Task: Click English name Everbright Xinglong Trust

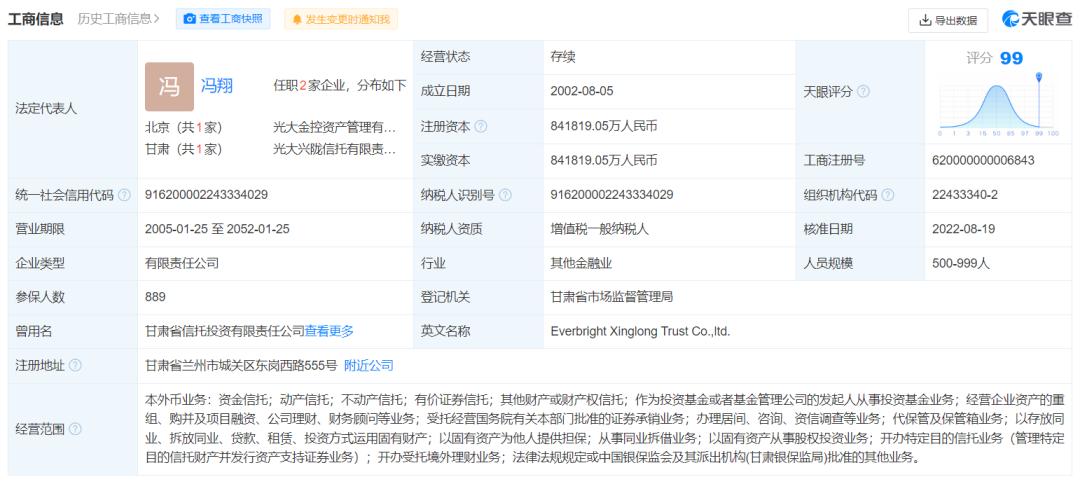Action: [x=640, y=331]
